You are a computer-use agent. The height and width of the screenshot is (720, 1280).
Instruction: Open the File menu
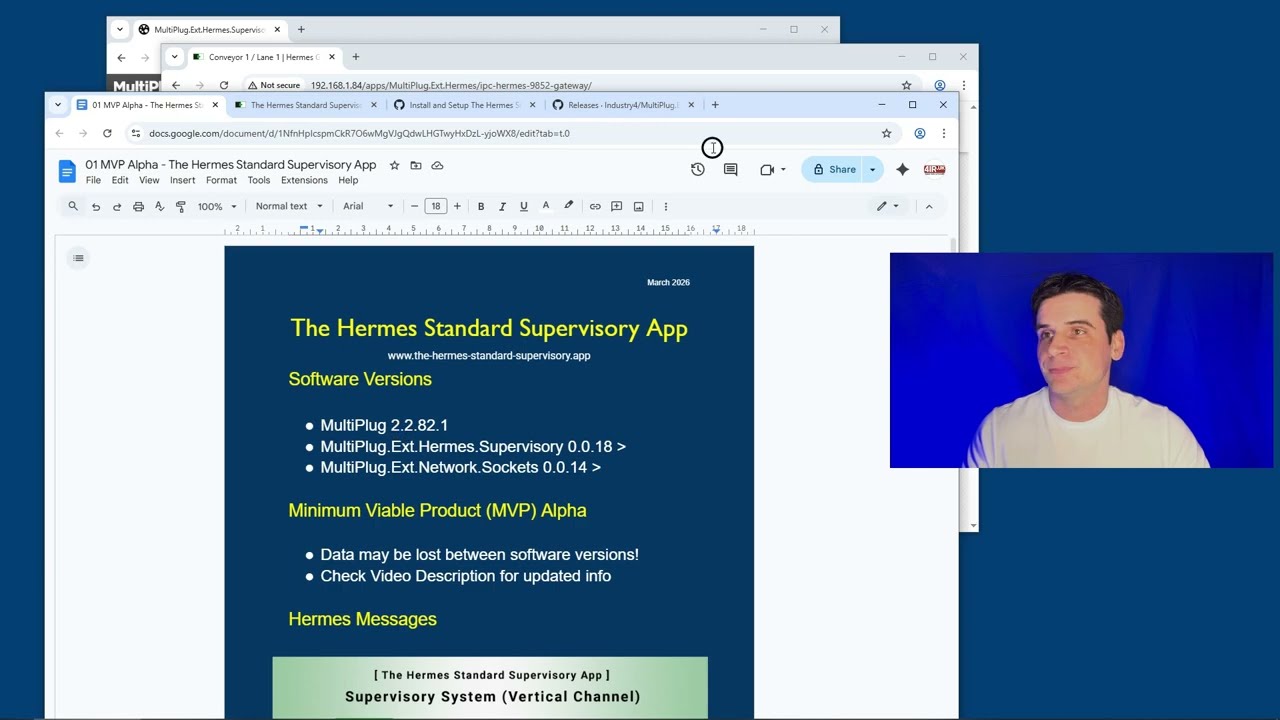[93, 180]
